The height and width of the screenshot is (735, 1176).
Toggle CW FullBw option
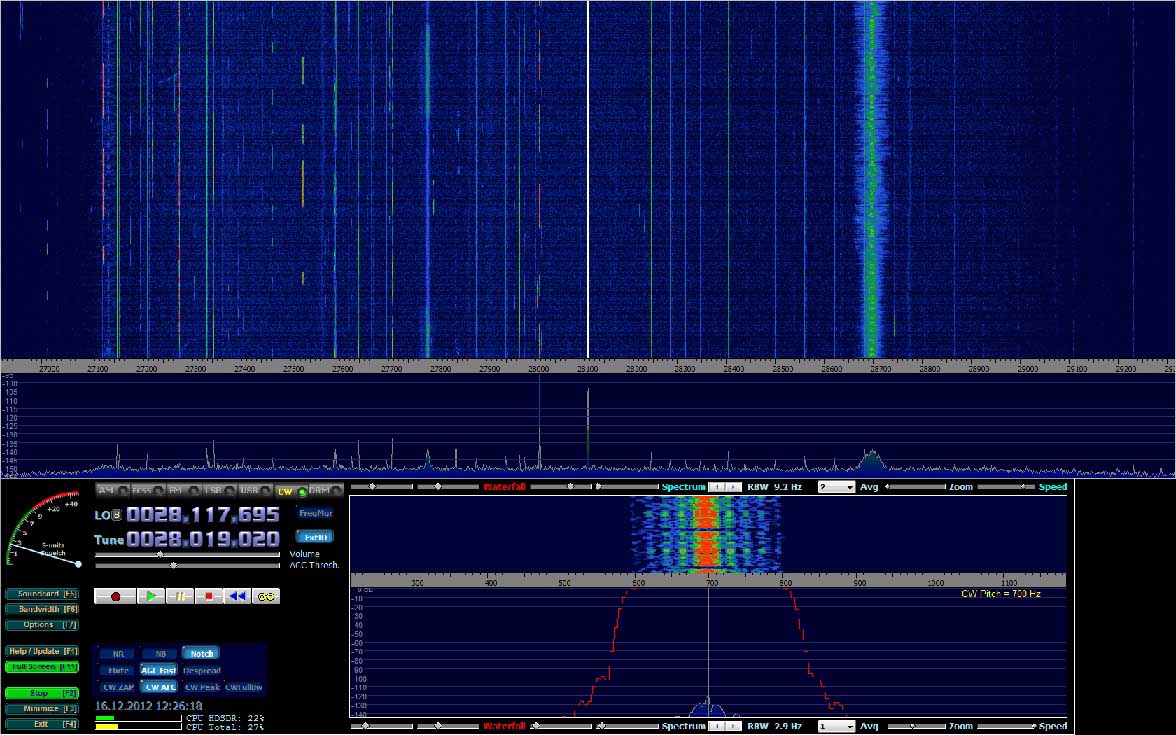[x=244, y=687]
